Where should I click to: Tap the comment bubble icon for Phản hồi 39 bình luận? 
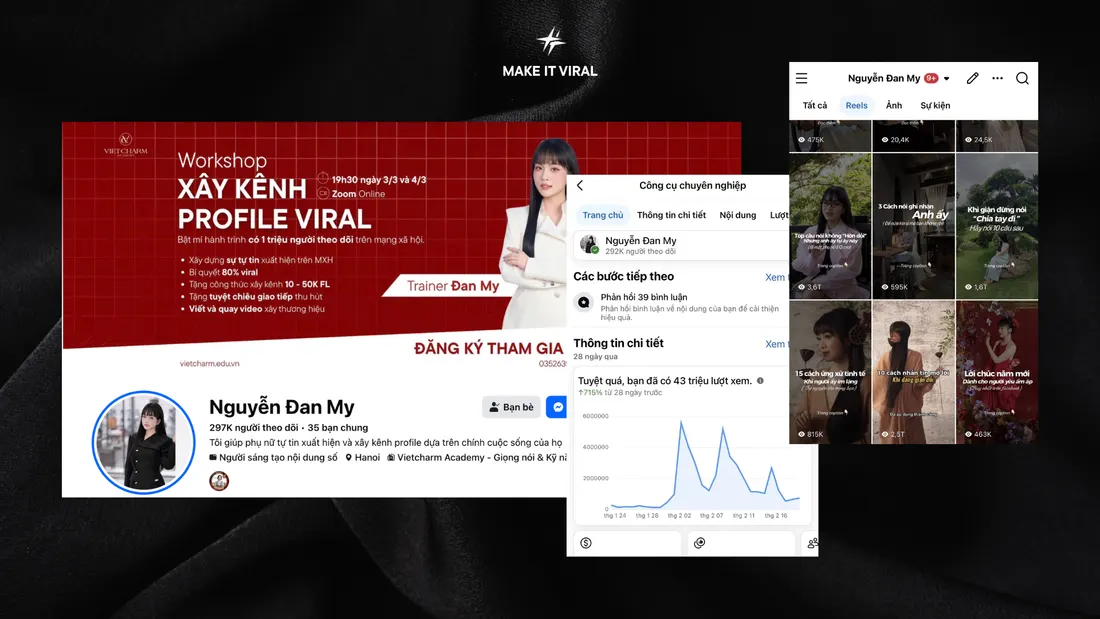pos(584,302)
